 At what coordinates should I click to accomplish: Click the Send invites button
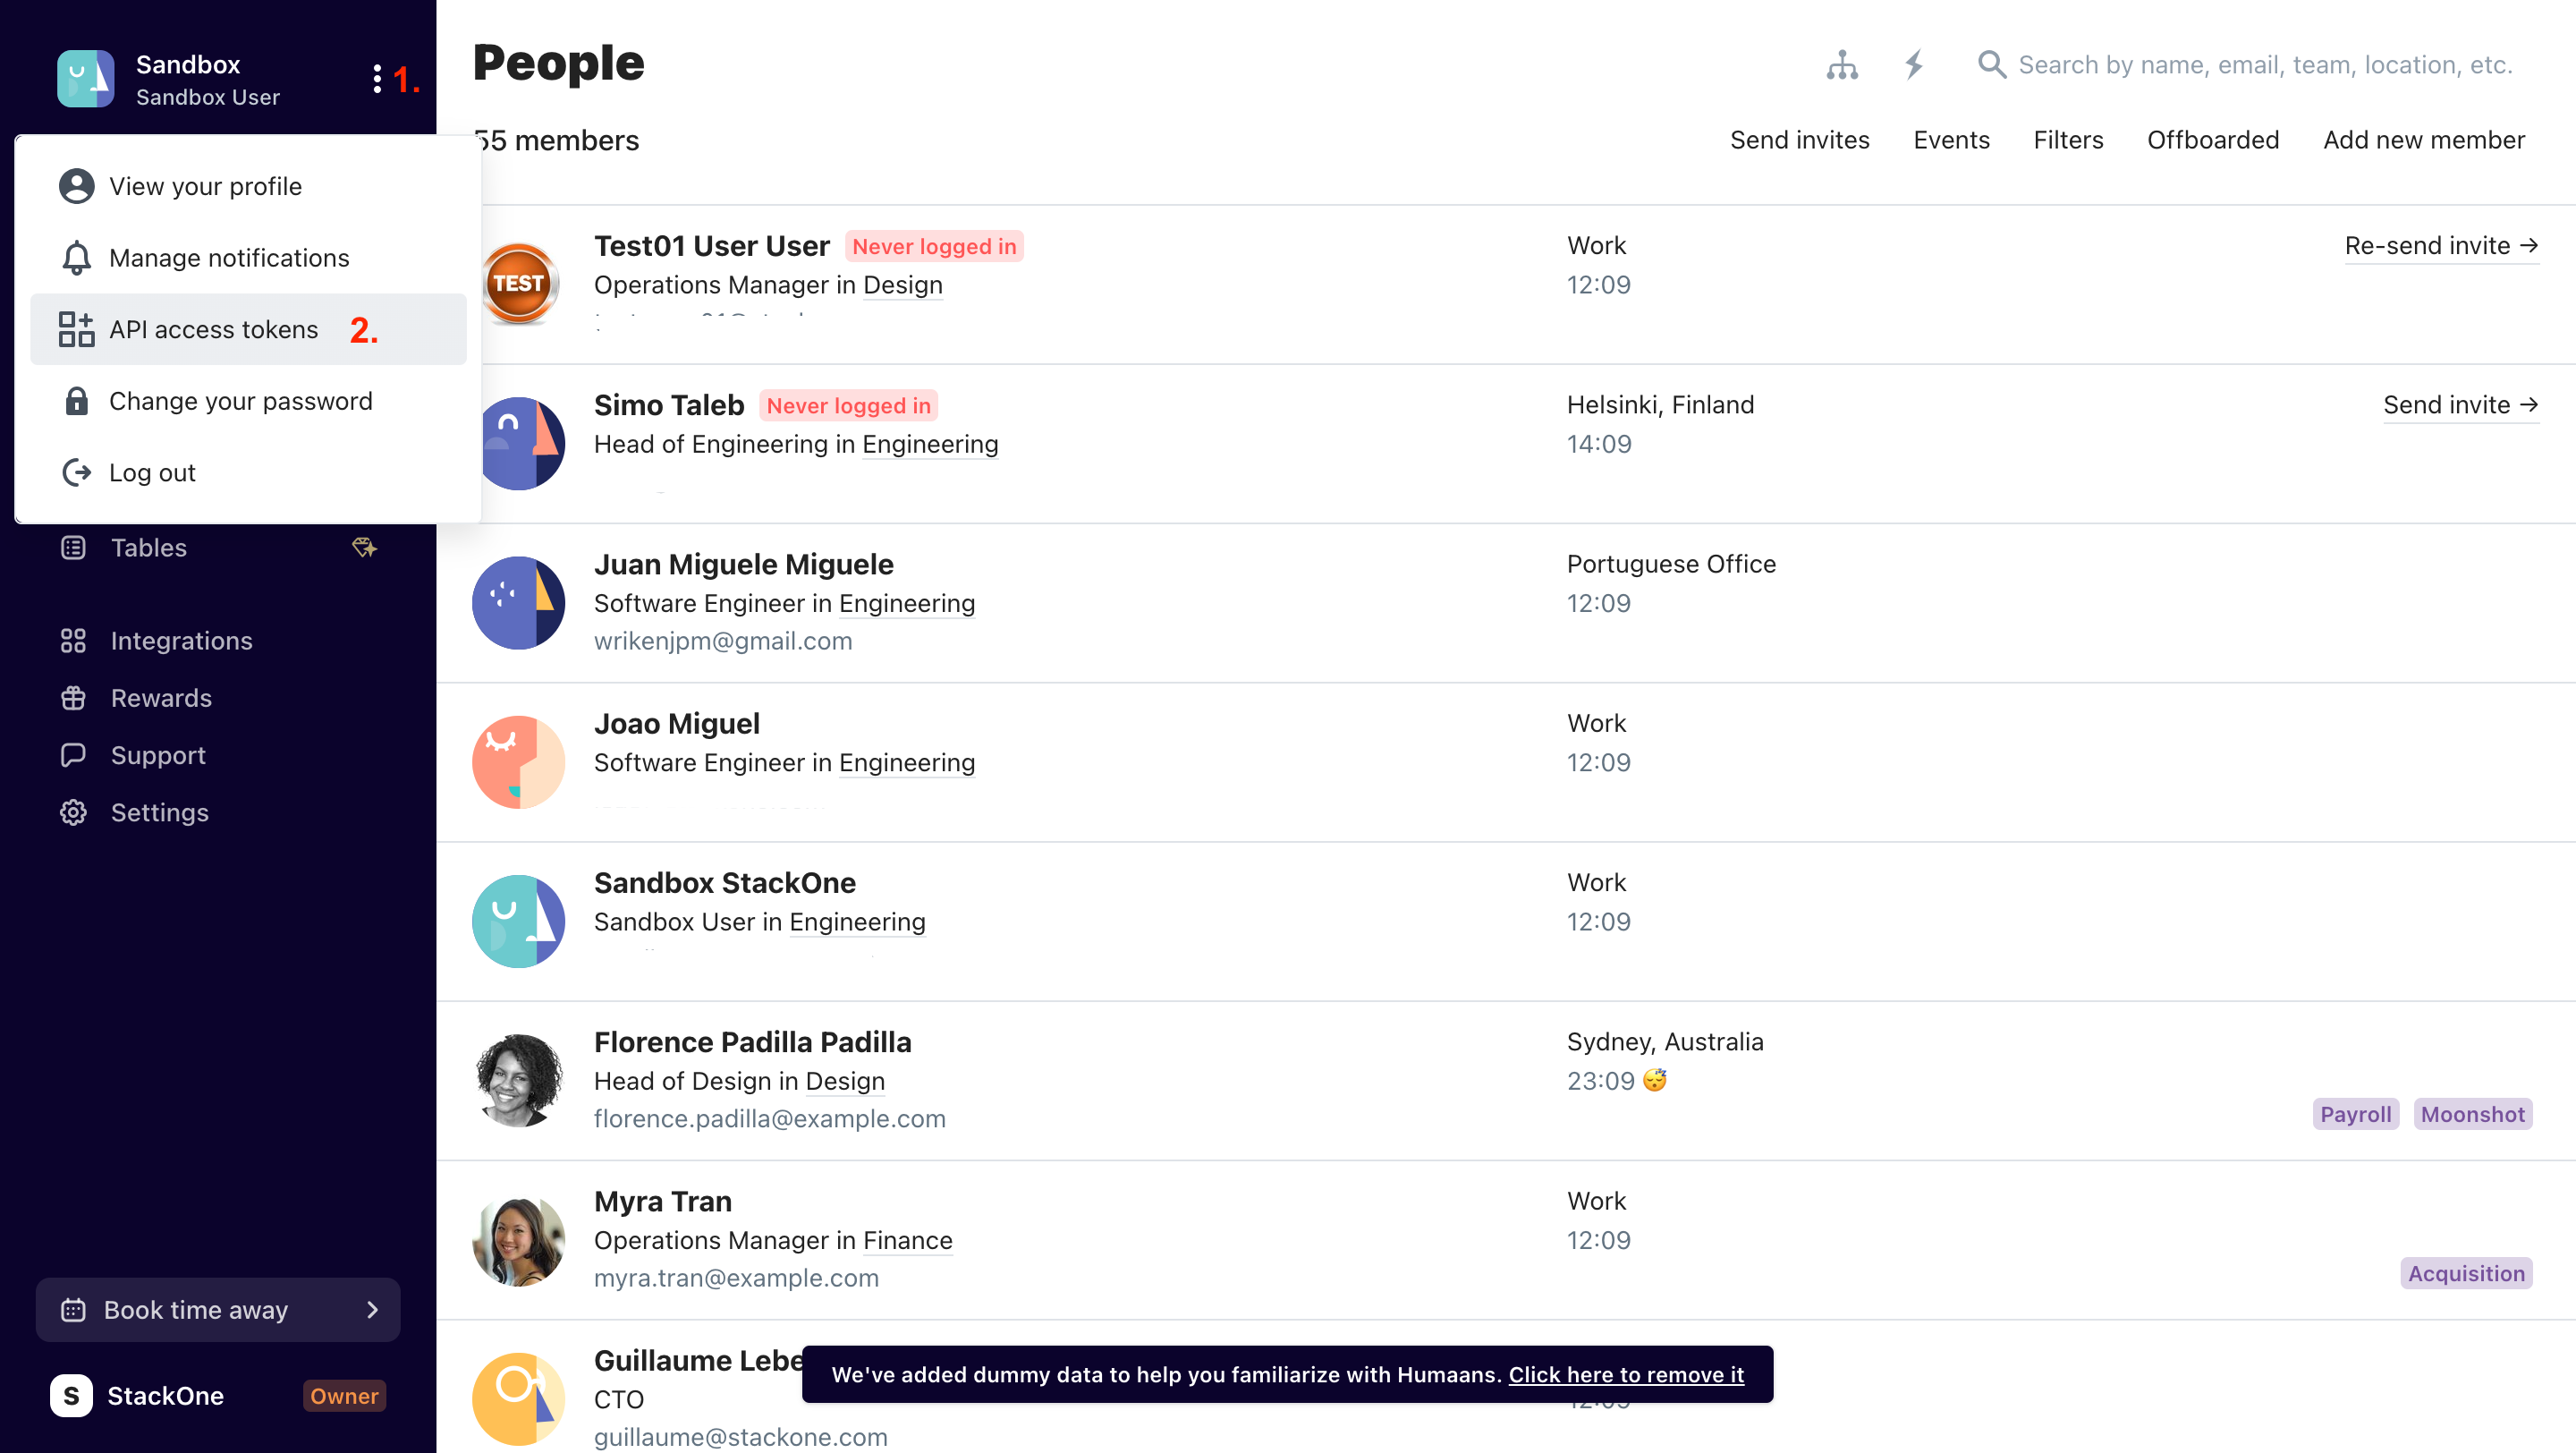pos(1799,140)
